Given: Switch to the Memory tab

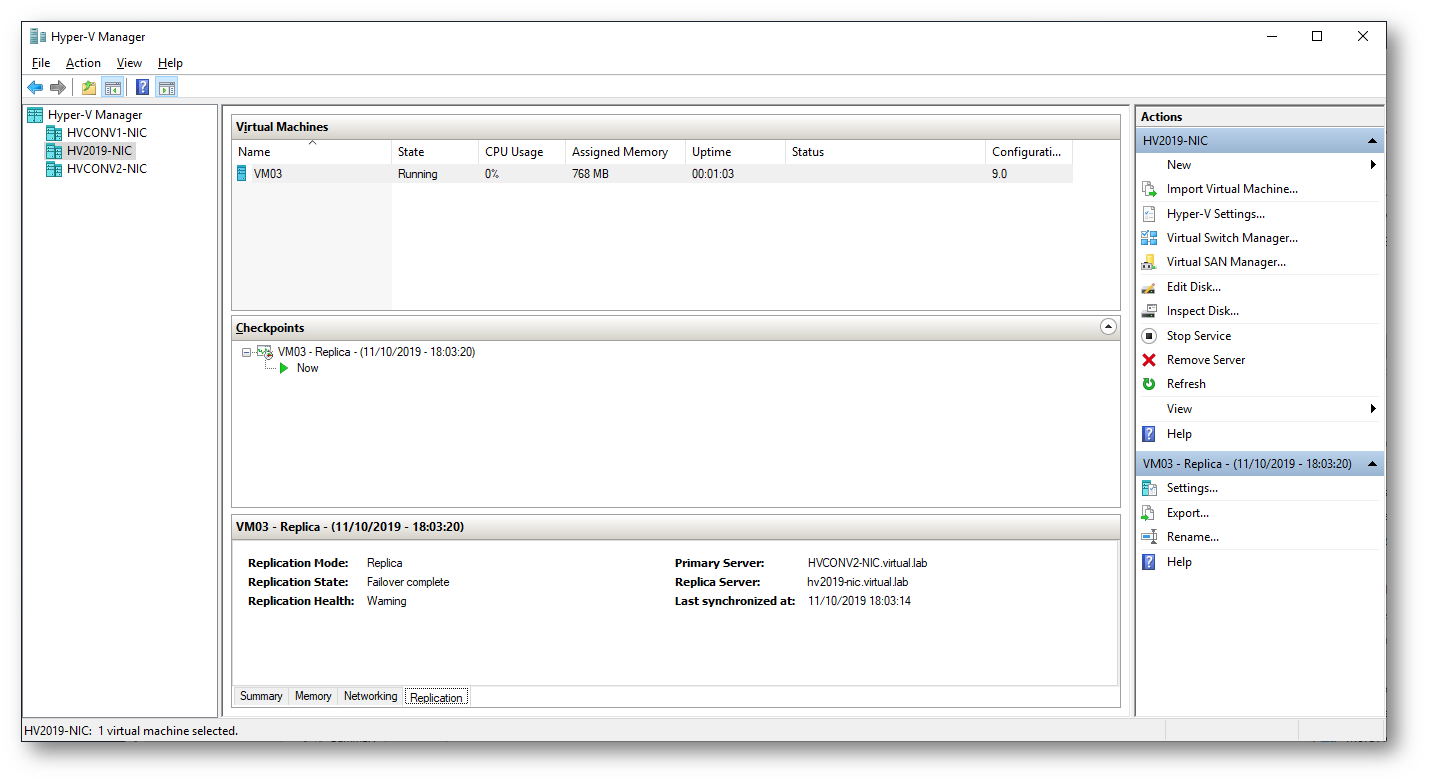Looking at the screenshot, I should point(313,696).
